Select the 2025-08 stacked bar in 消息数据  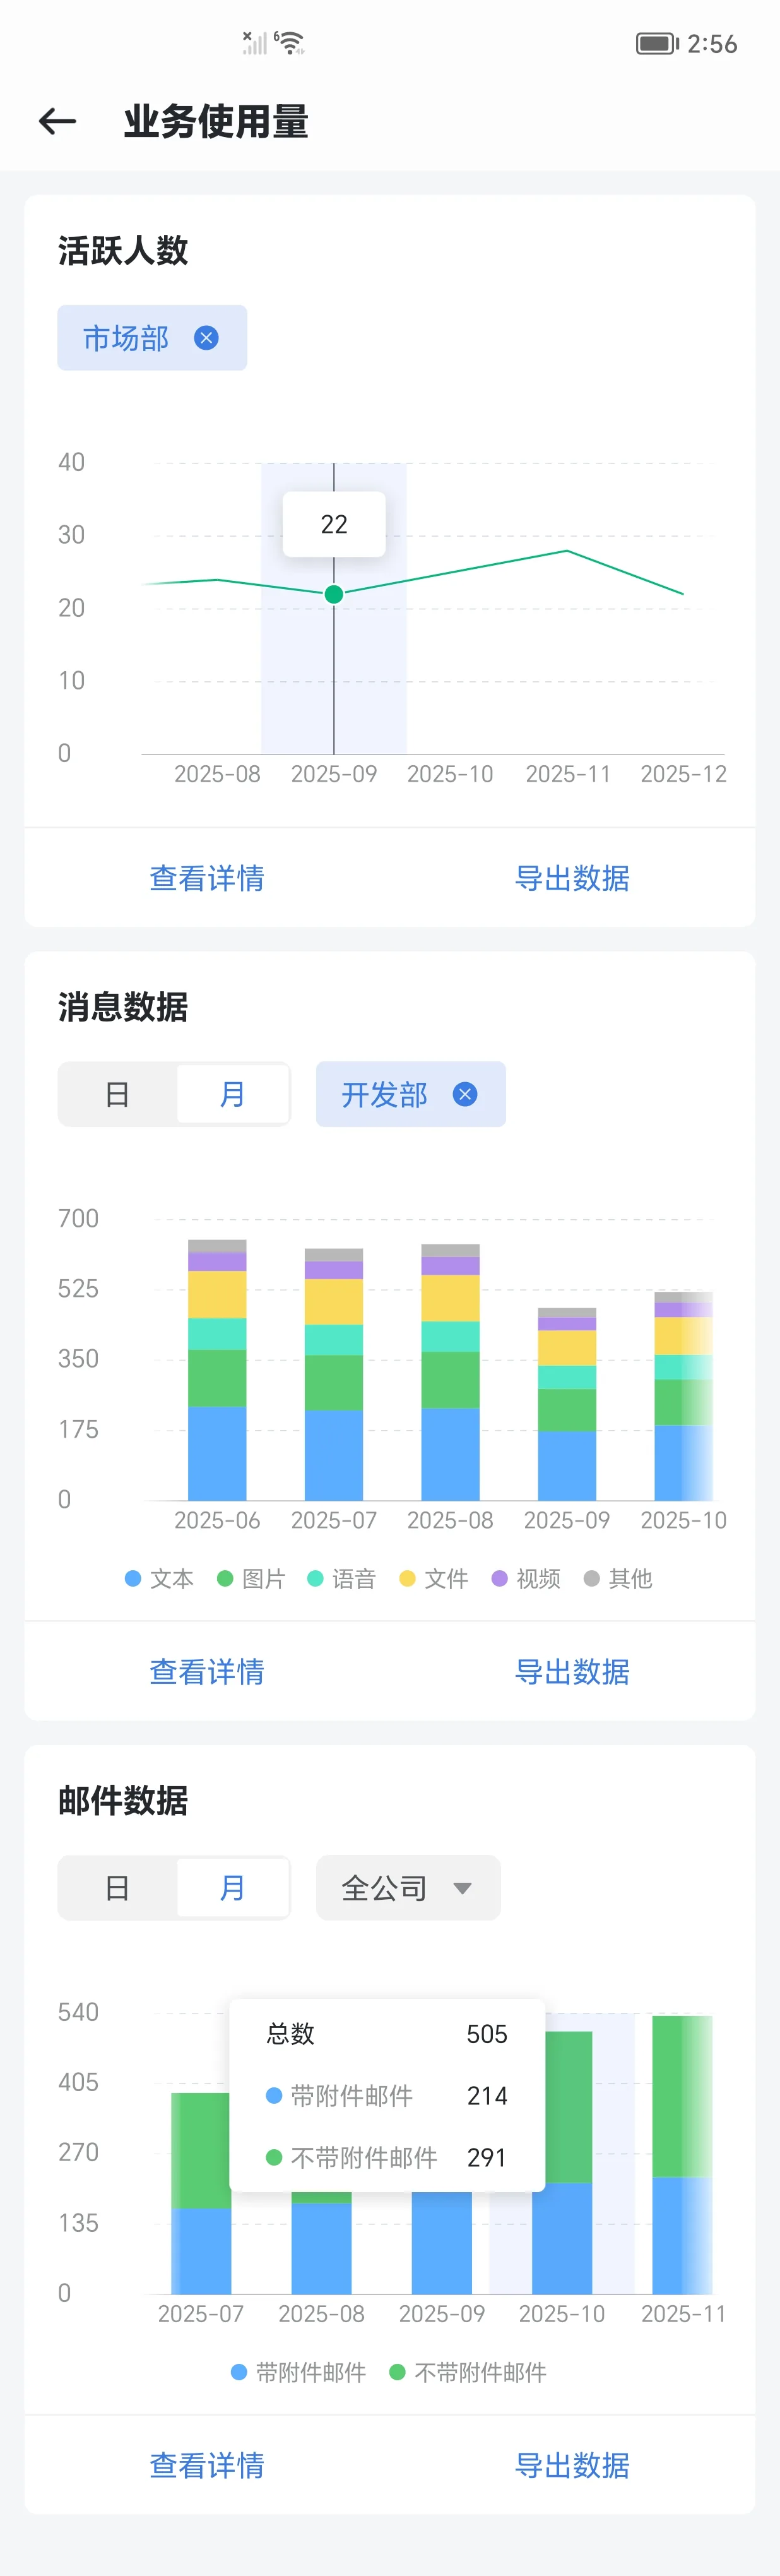coord(450,1372)
